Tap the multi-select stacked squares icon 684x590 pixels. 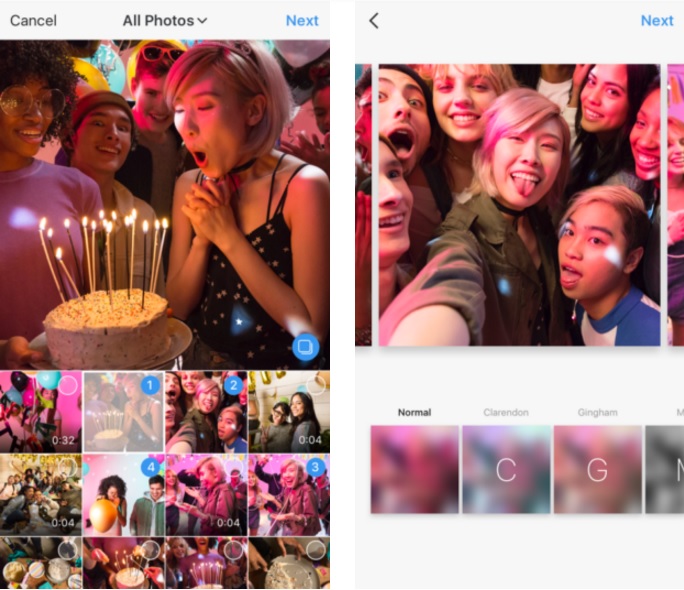[305, 347]
